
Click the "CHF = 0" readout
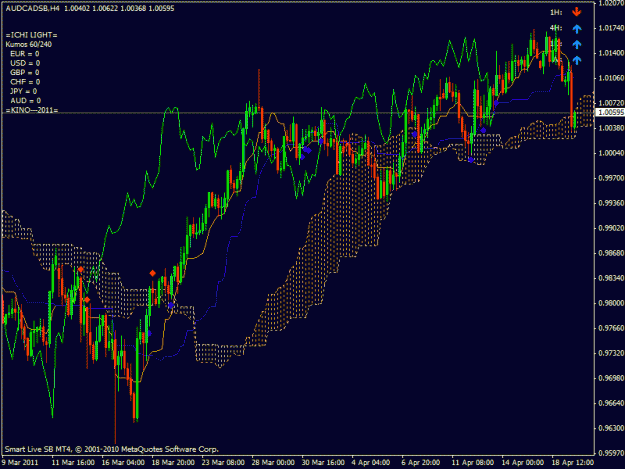coord(25,82)
